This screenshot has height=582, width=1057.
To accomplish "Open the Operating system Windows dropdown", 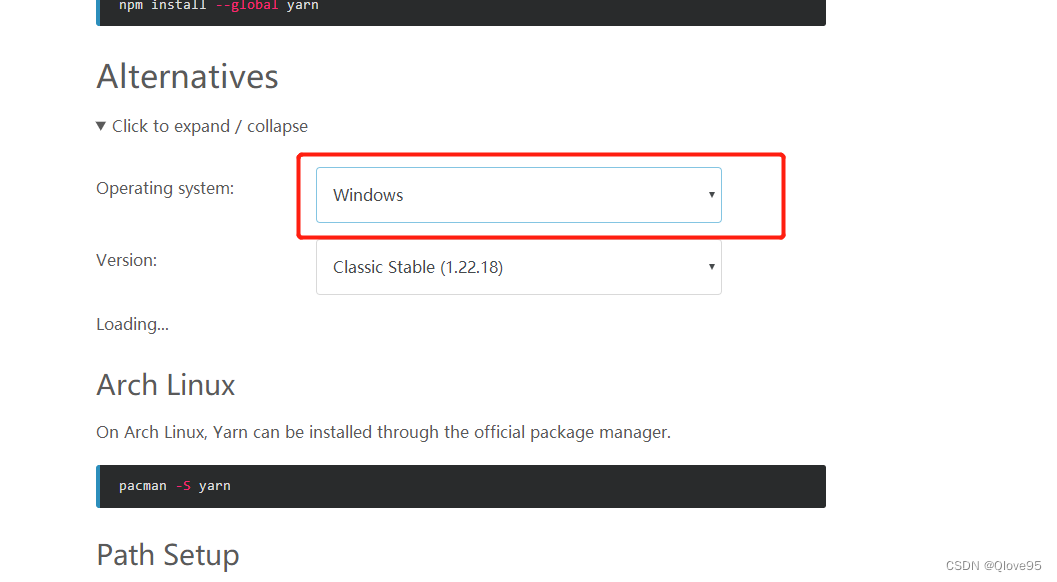I will 518,195.
